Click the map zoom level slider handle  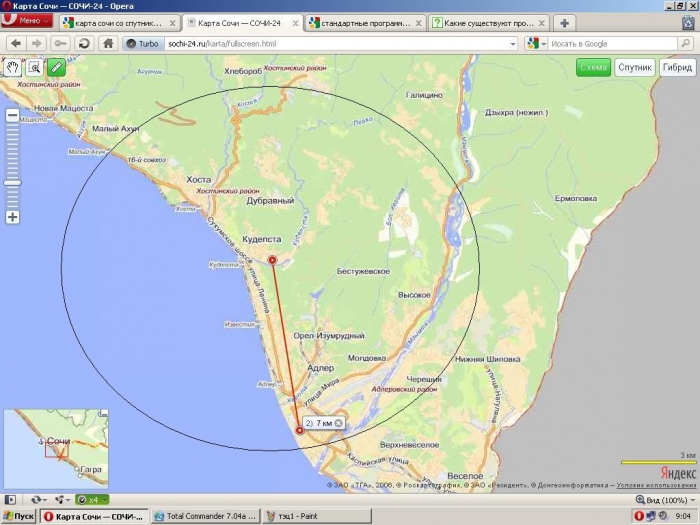pos(13,182)
